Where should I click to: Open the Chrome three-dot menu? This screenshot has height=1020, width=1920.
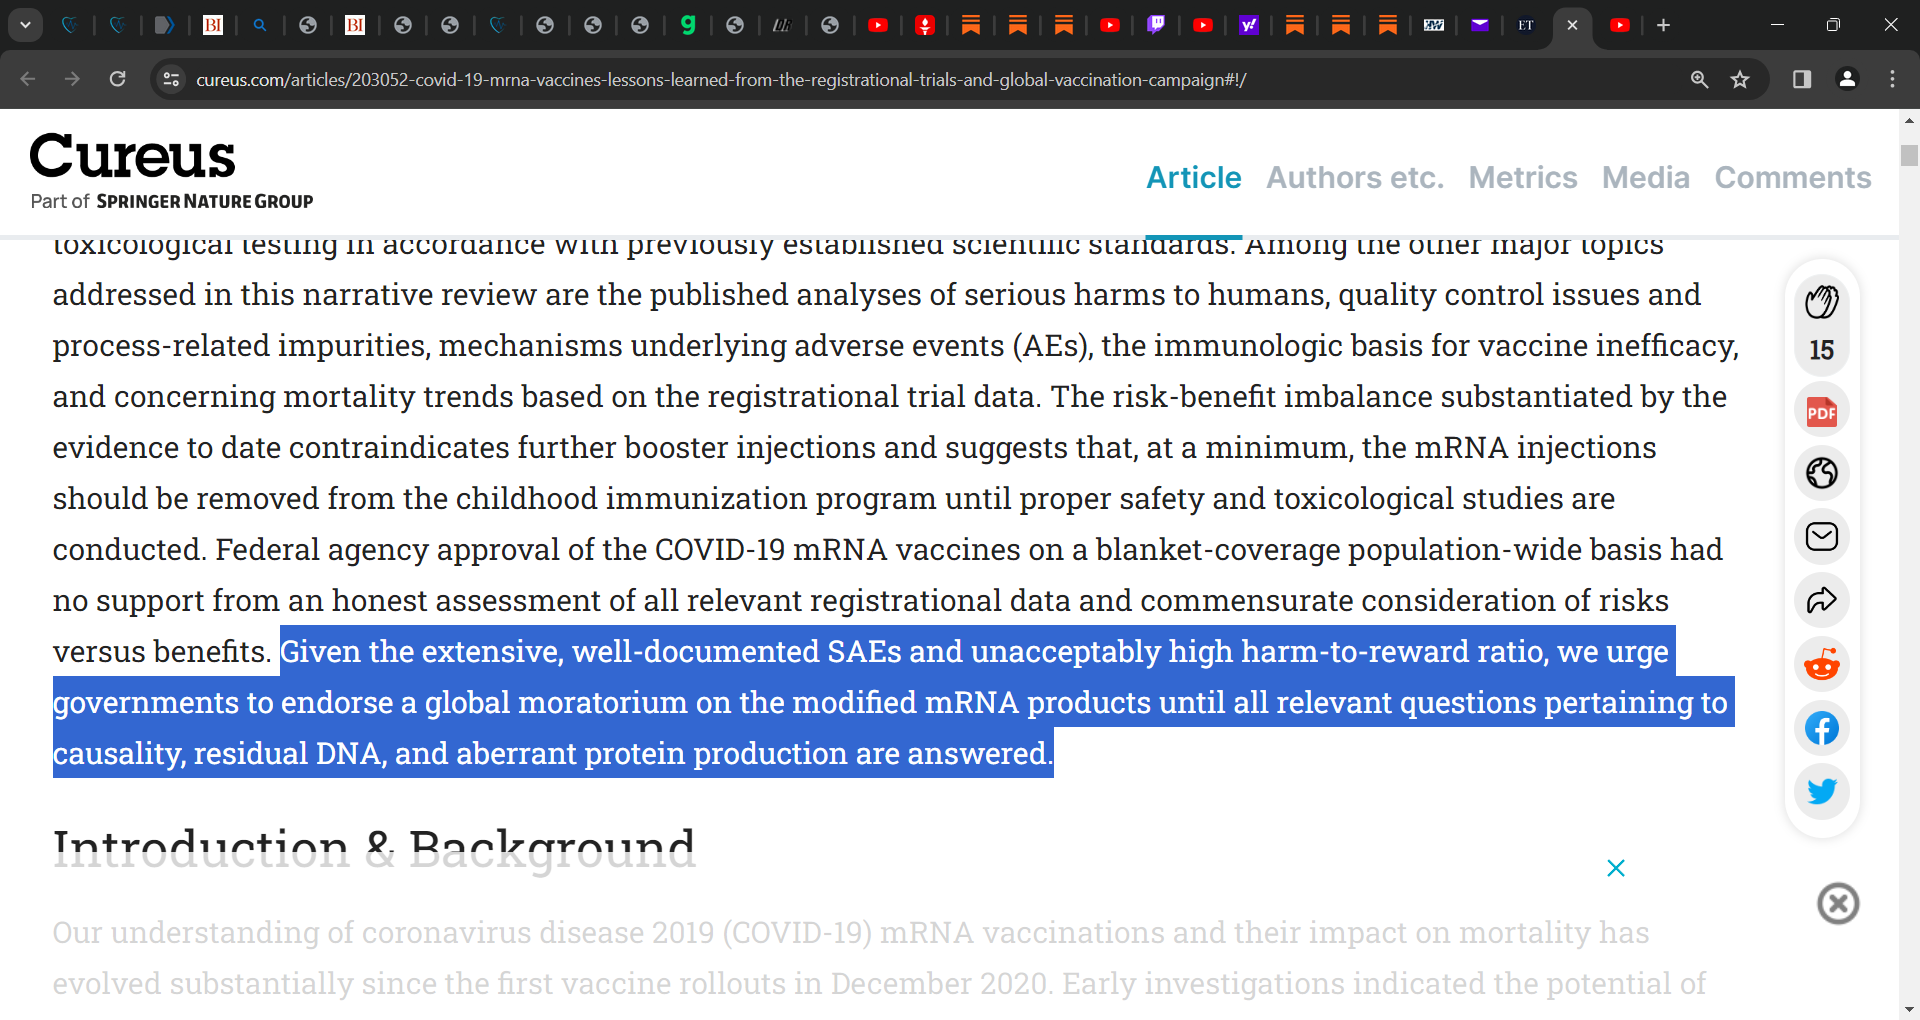click(x=1892, y=79)
